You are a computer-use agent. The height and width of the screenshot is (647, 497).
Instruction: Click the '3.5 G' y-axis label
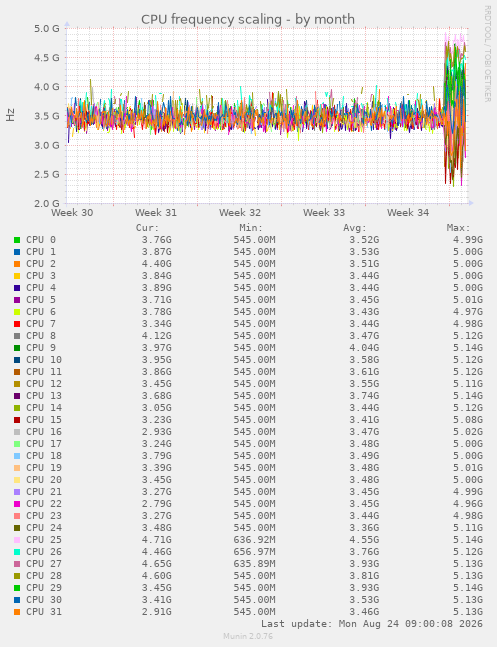[47, 116]
